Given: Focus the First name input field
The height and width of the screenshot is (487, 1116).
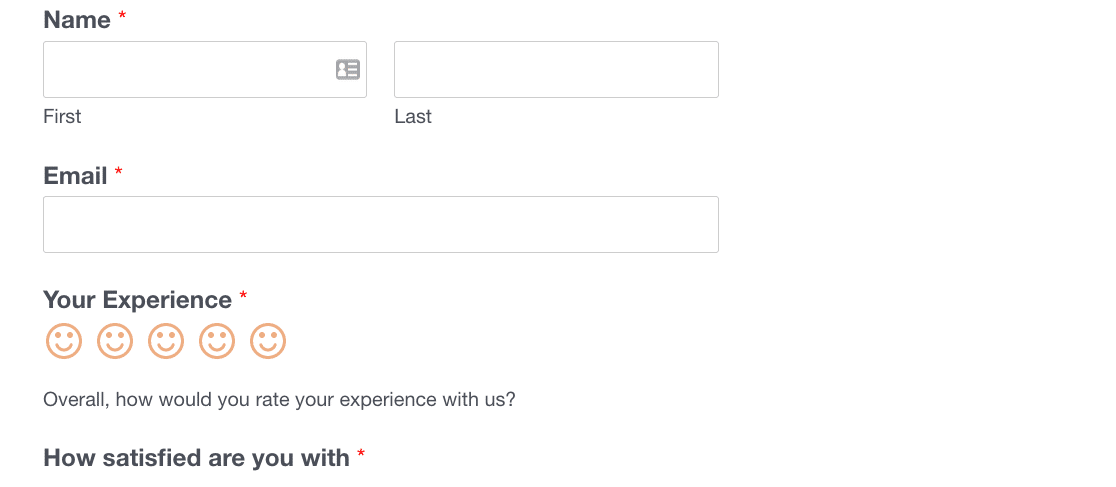Looking at the screenshot, I should 205,70.
